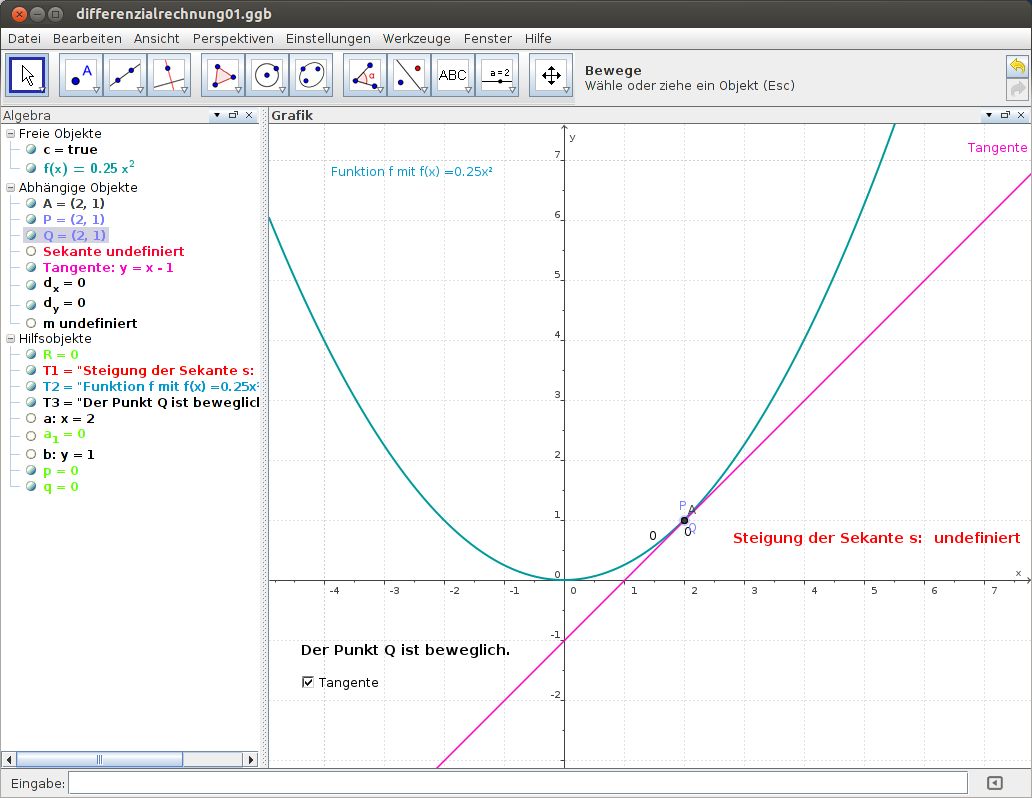Image resolution: width=1032 pixels, height=798 pixels.
Task: Select the Bewege arrow tool
Action: (x=25, y=75)
